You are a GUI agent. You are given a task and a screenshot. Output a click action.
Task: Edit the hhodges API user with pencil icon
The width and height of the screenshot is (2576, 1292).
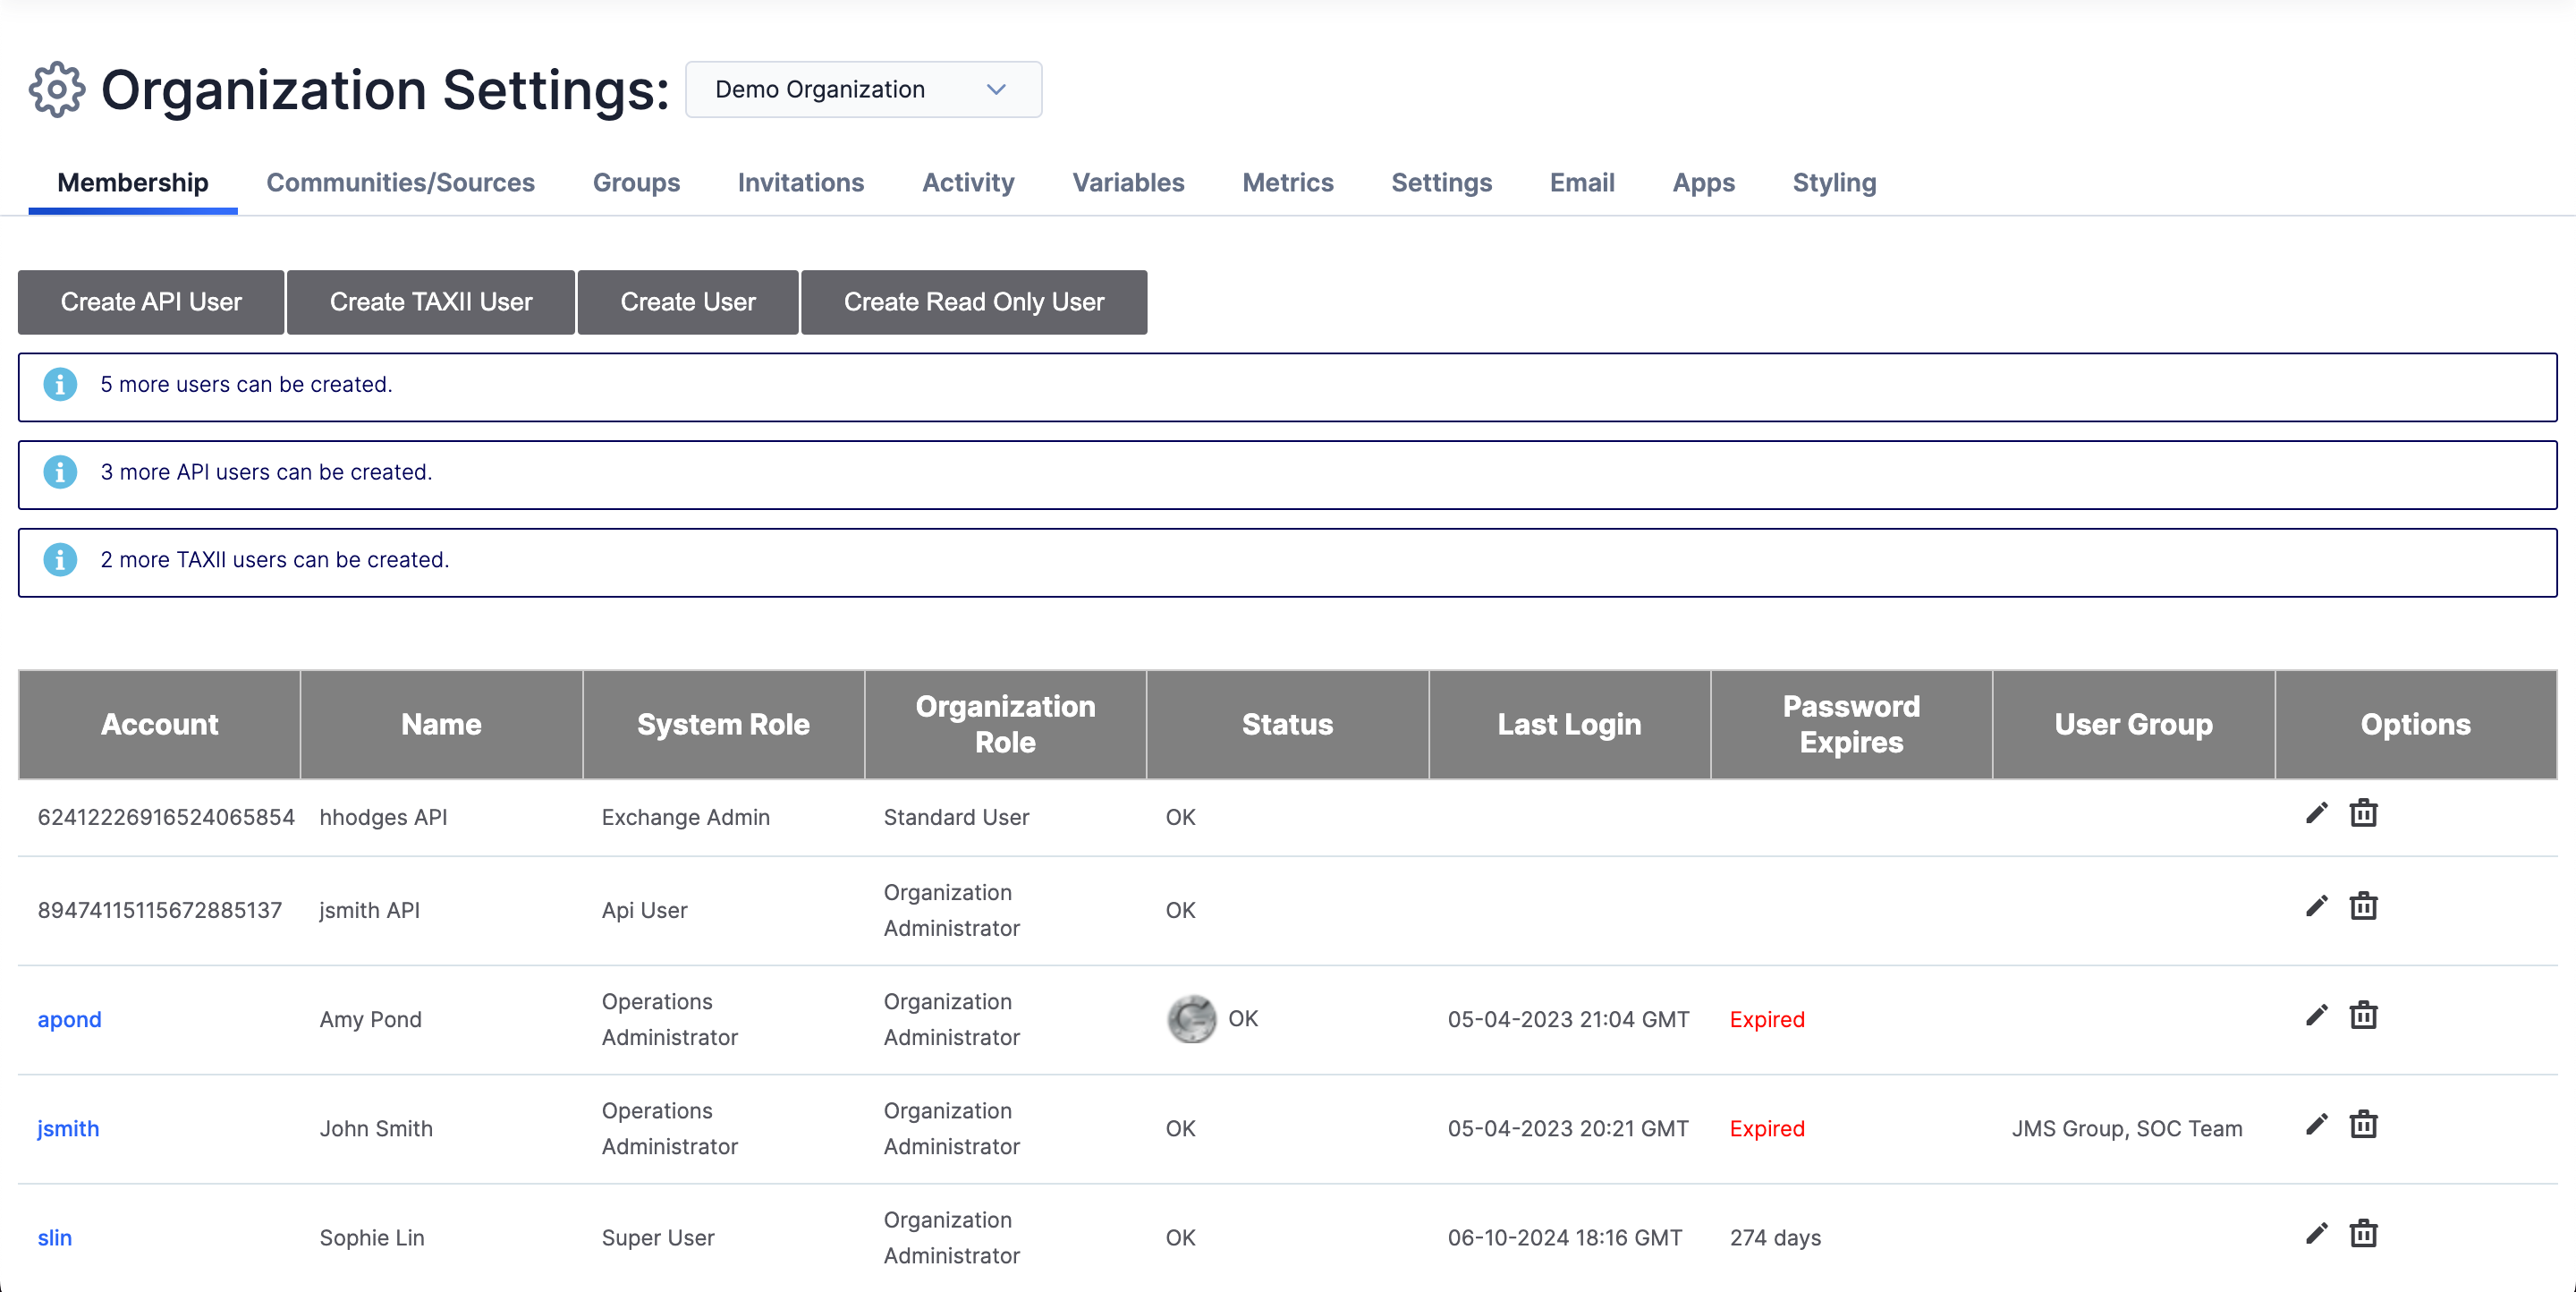click(x=2316, y=813)
